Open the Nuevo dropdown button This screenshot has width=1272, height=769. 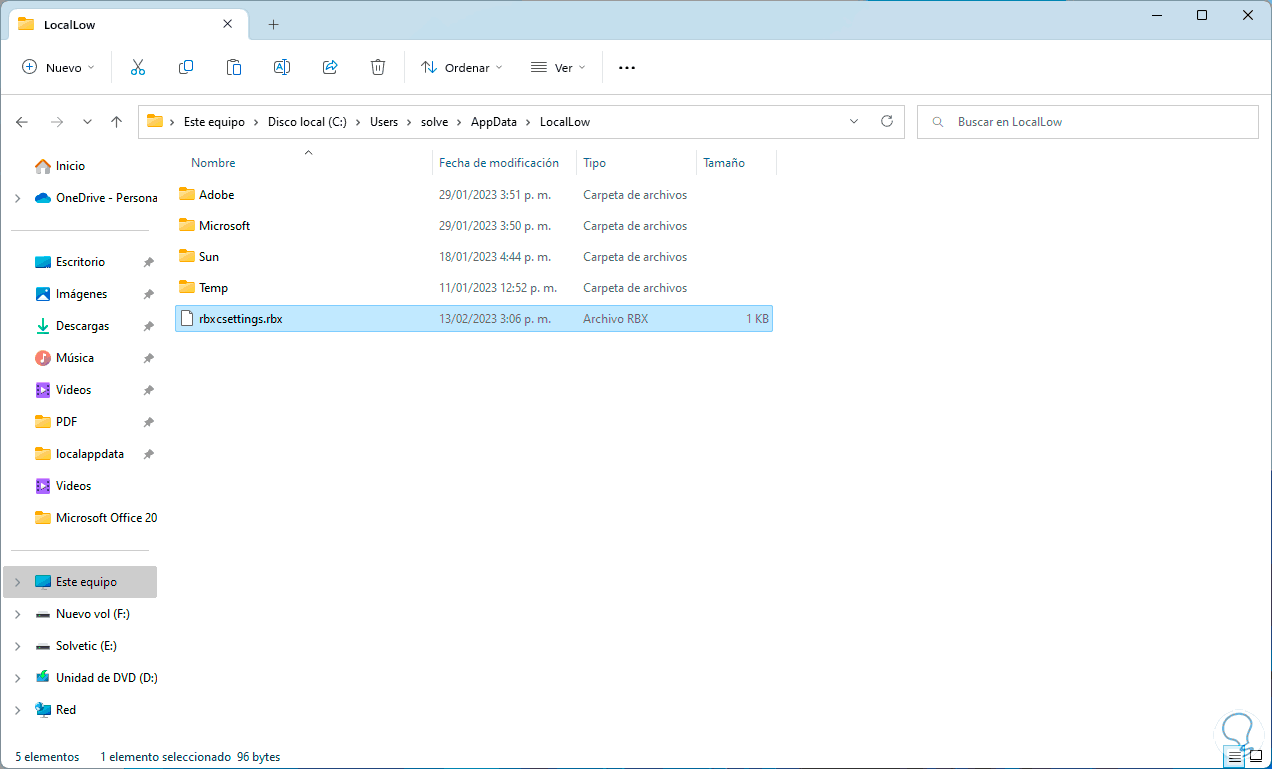(58, 68)
